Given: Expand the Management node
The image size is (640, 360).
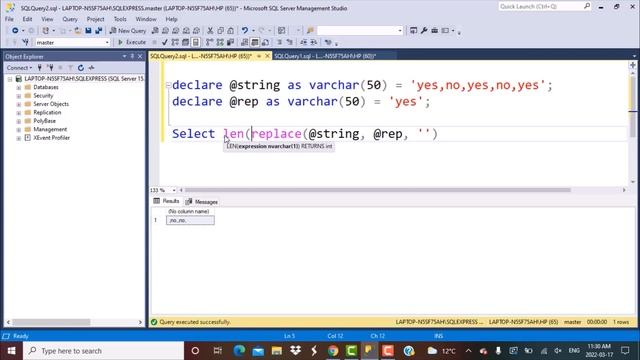Looking at the screenshot, I should (x=19, y=129).
